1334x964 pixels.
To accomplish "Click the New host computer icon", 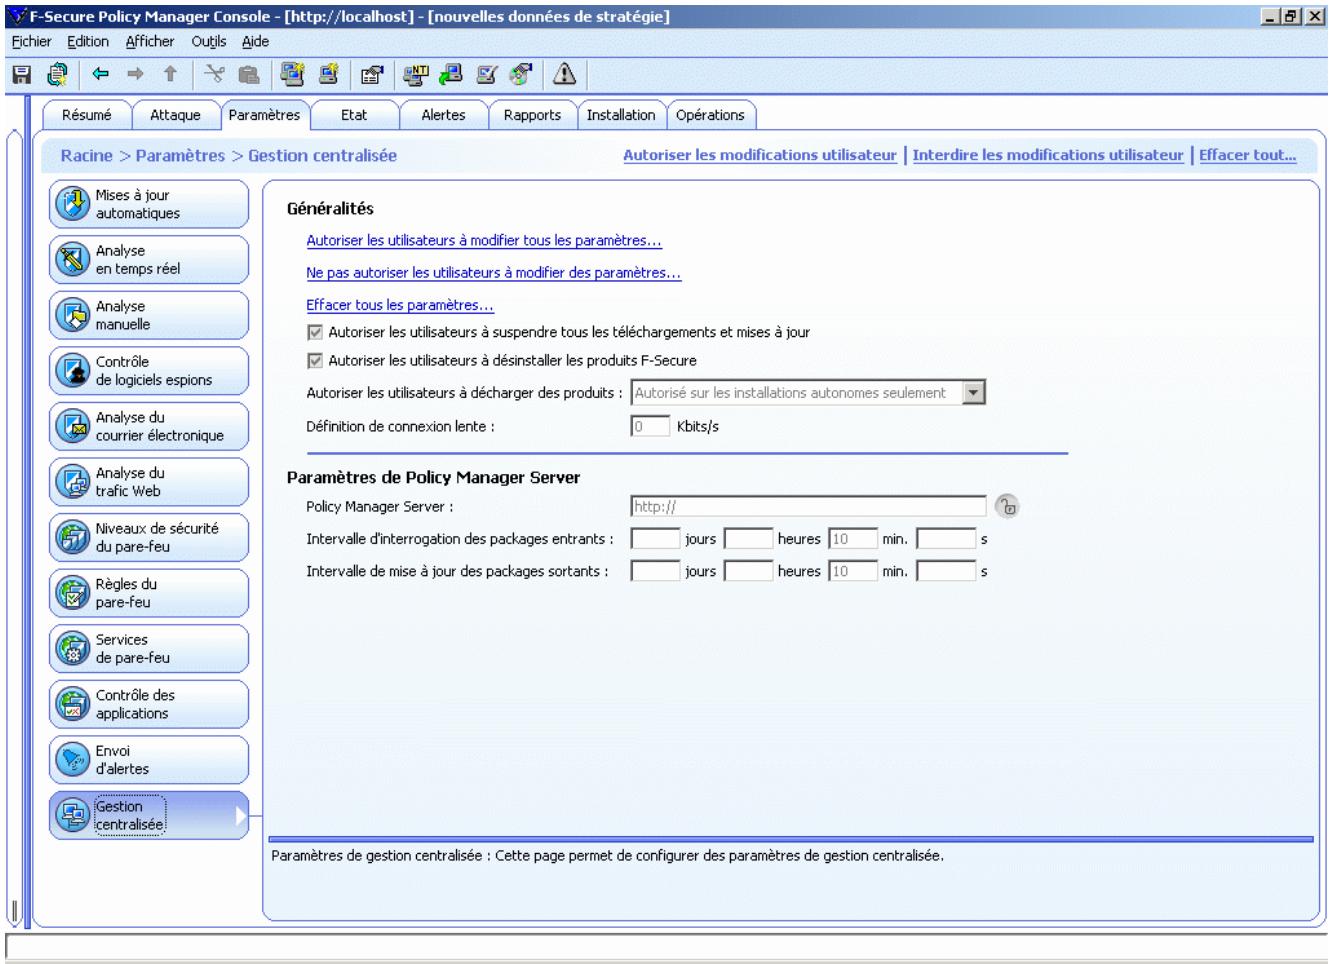I will tap(327, 74).
